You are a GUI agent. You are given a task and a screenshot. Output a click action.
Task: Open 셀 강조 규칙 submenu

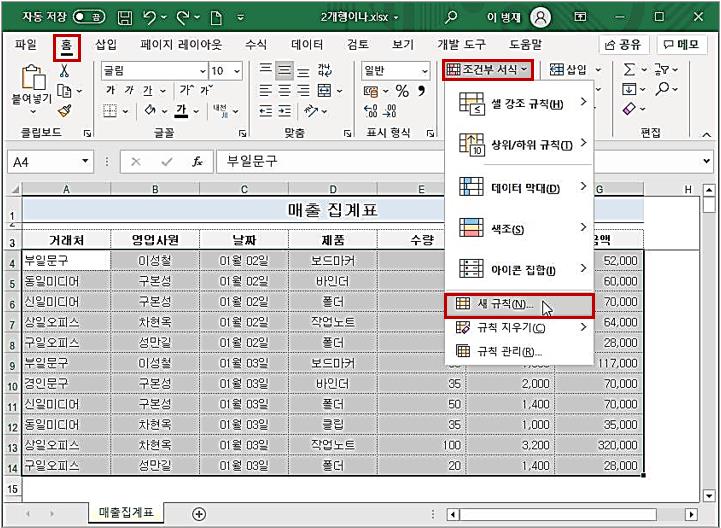tap(519, 103)
